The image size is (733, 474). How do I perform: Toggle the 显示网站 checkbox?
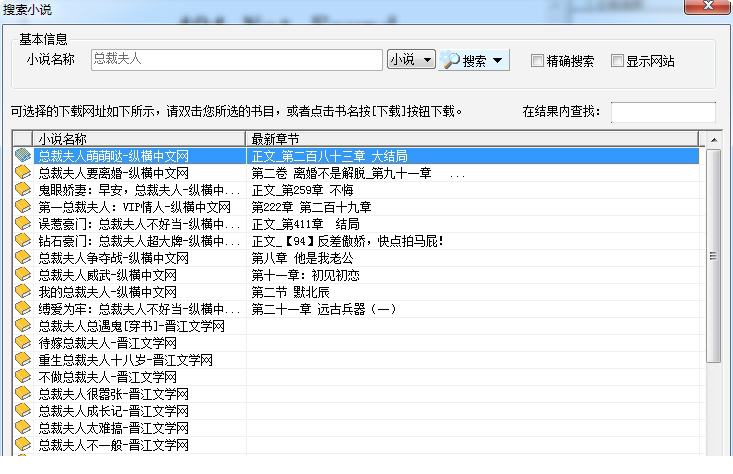point(617,60)
